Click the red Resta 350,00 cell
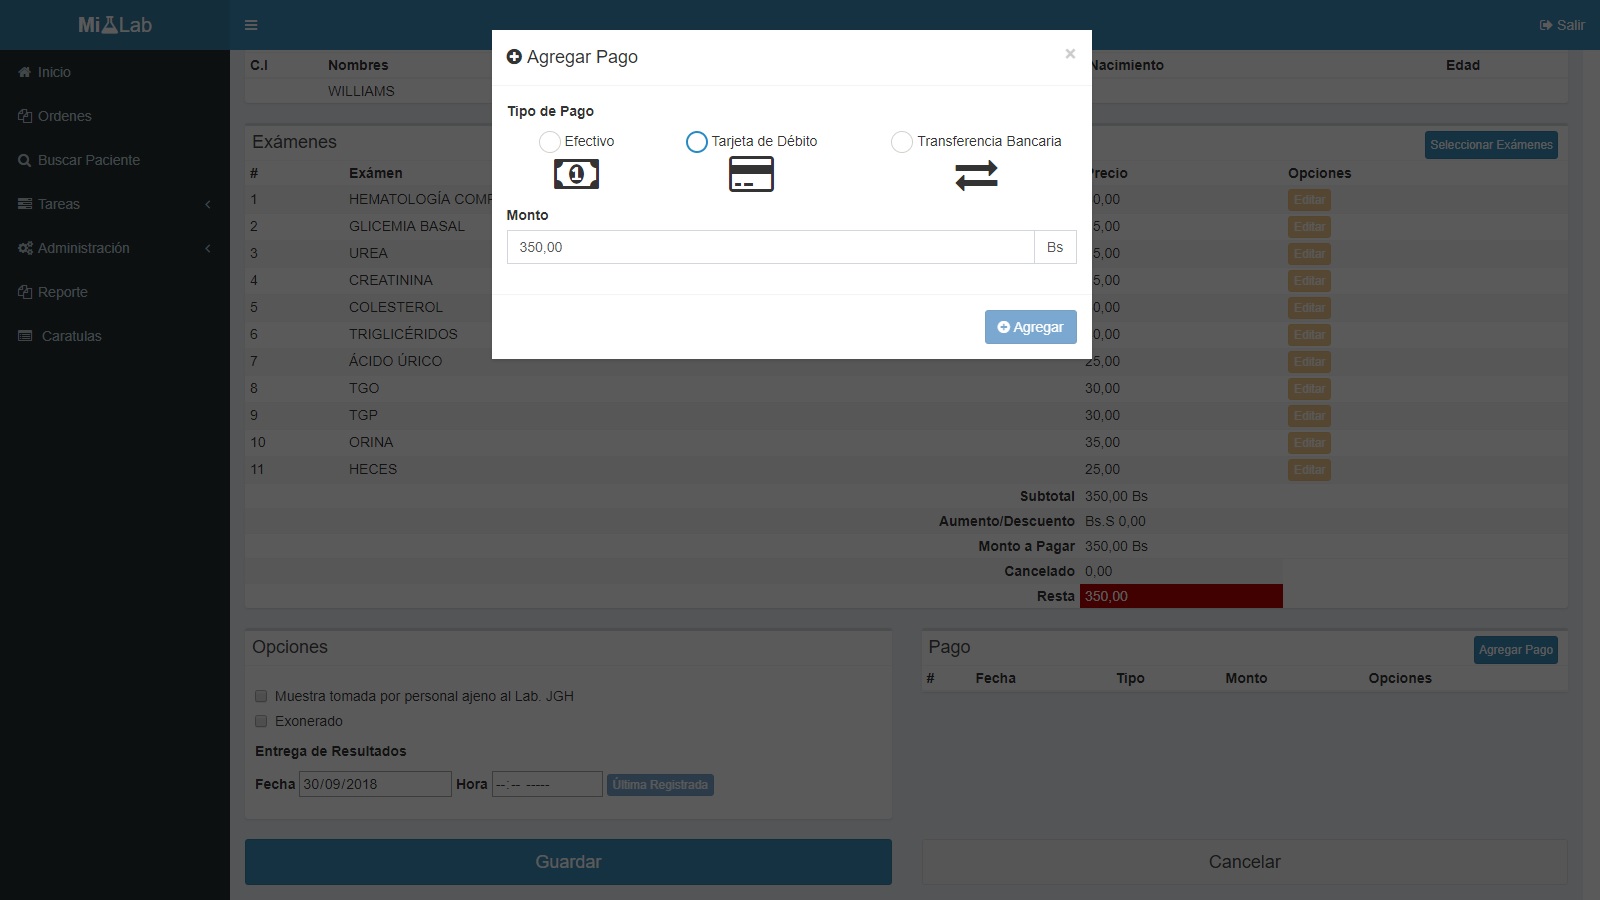Viewport: 1600px width, 900px height. pos(1181,596)
